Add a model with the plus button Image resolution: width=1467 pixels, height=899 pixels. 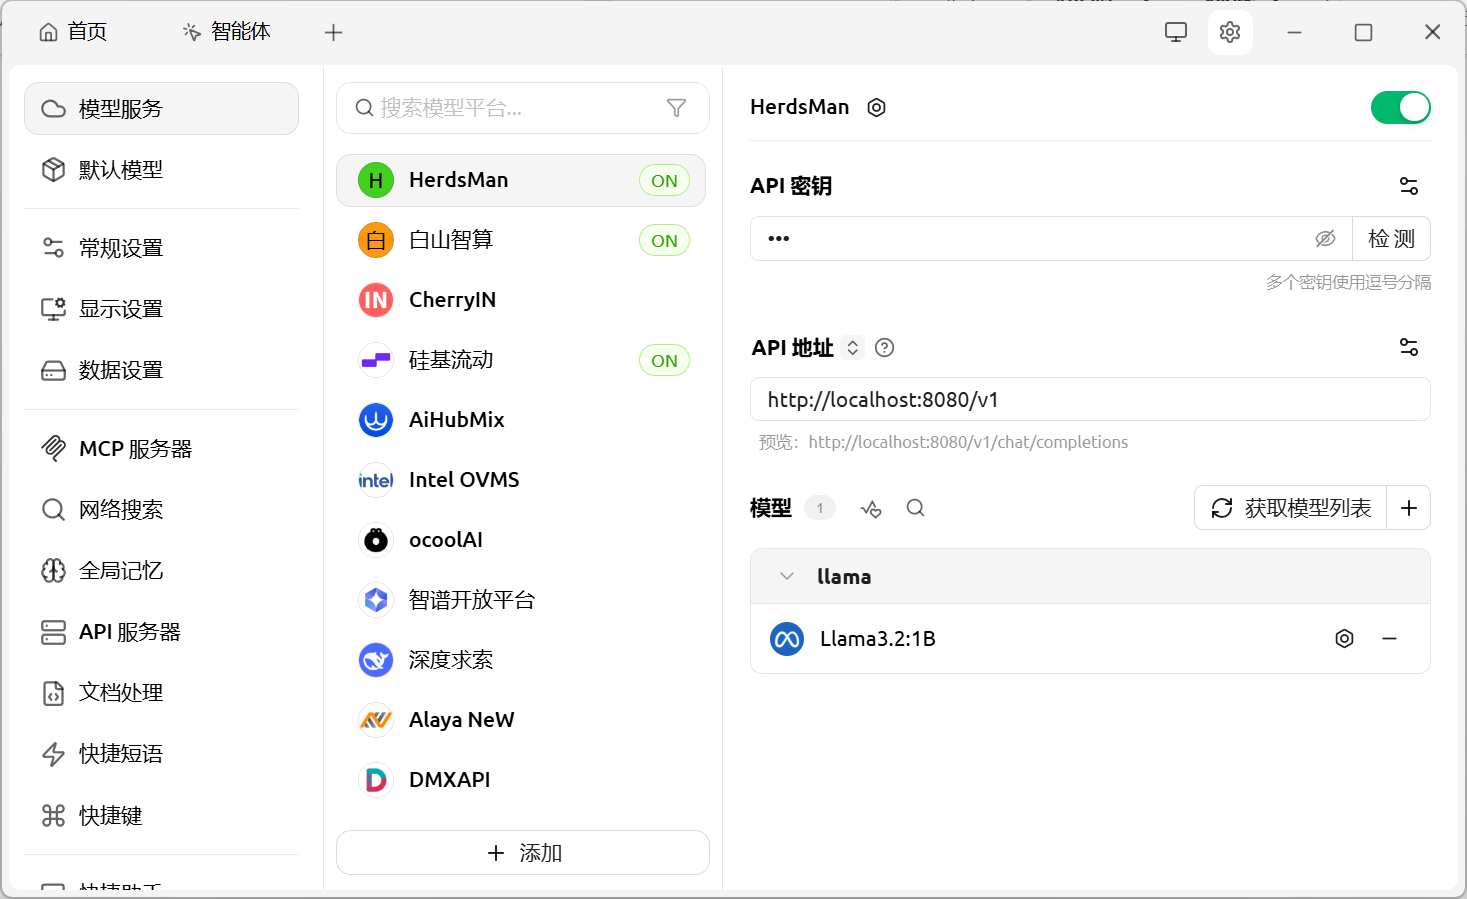(x=1409, y=508)
